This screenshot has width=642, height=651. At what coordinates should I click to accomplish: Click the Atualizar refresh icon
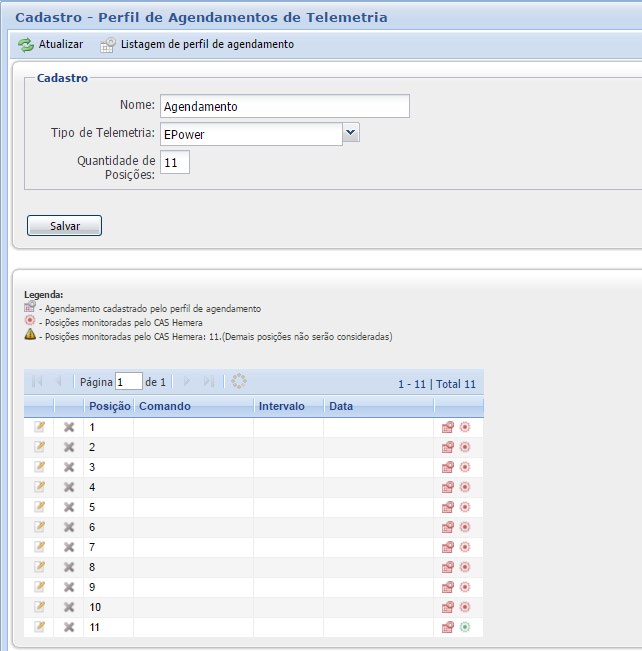[27, 45]
